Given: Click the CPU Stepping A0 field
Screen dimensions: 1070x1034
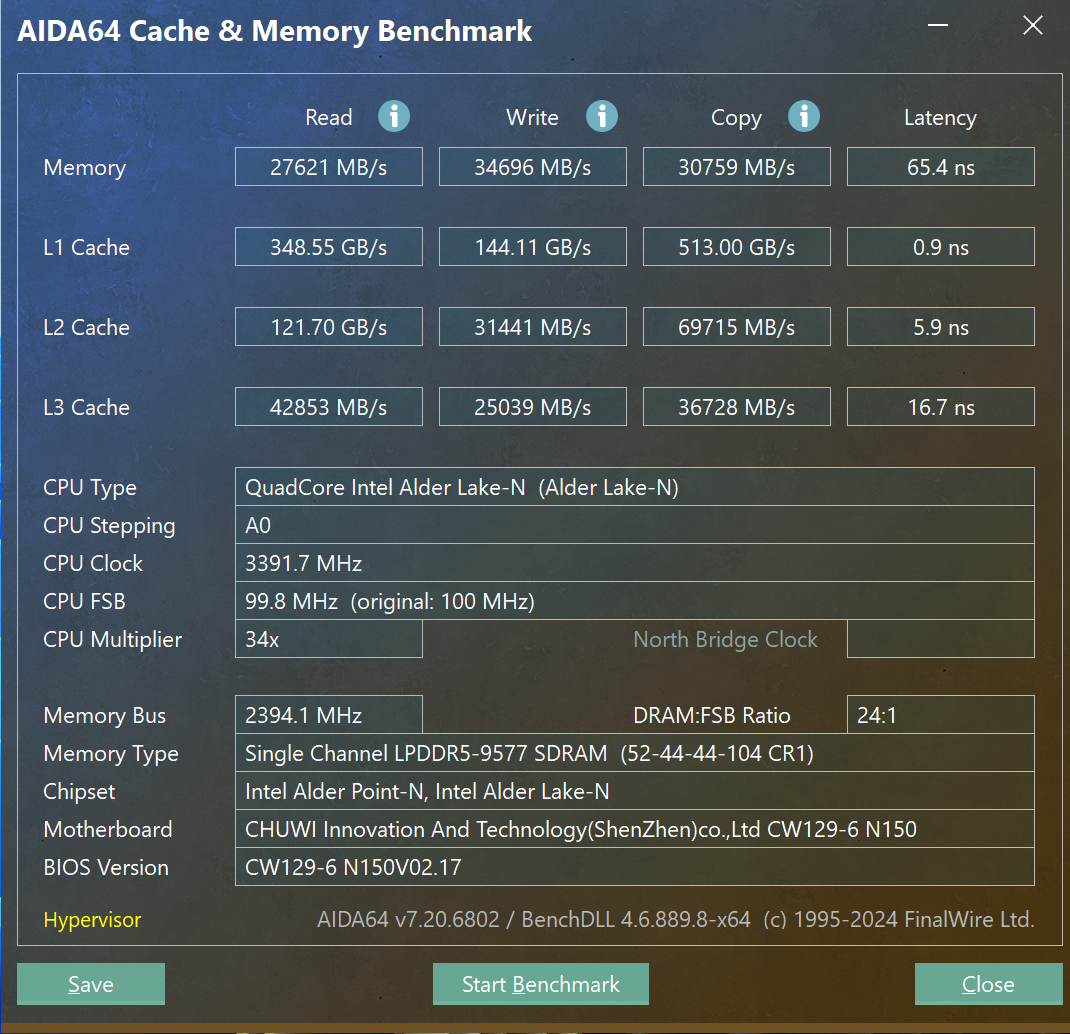Looking at the screenshot, I should pos(635,525).
